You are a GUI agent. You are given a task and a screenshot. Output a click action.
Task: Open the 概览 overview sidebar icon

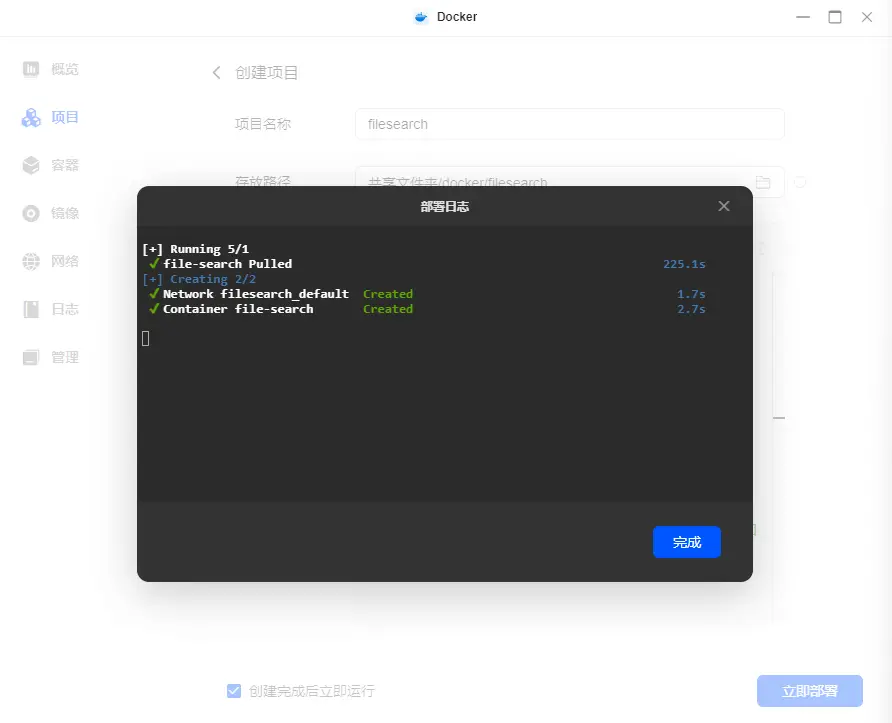(31, 69)
